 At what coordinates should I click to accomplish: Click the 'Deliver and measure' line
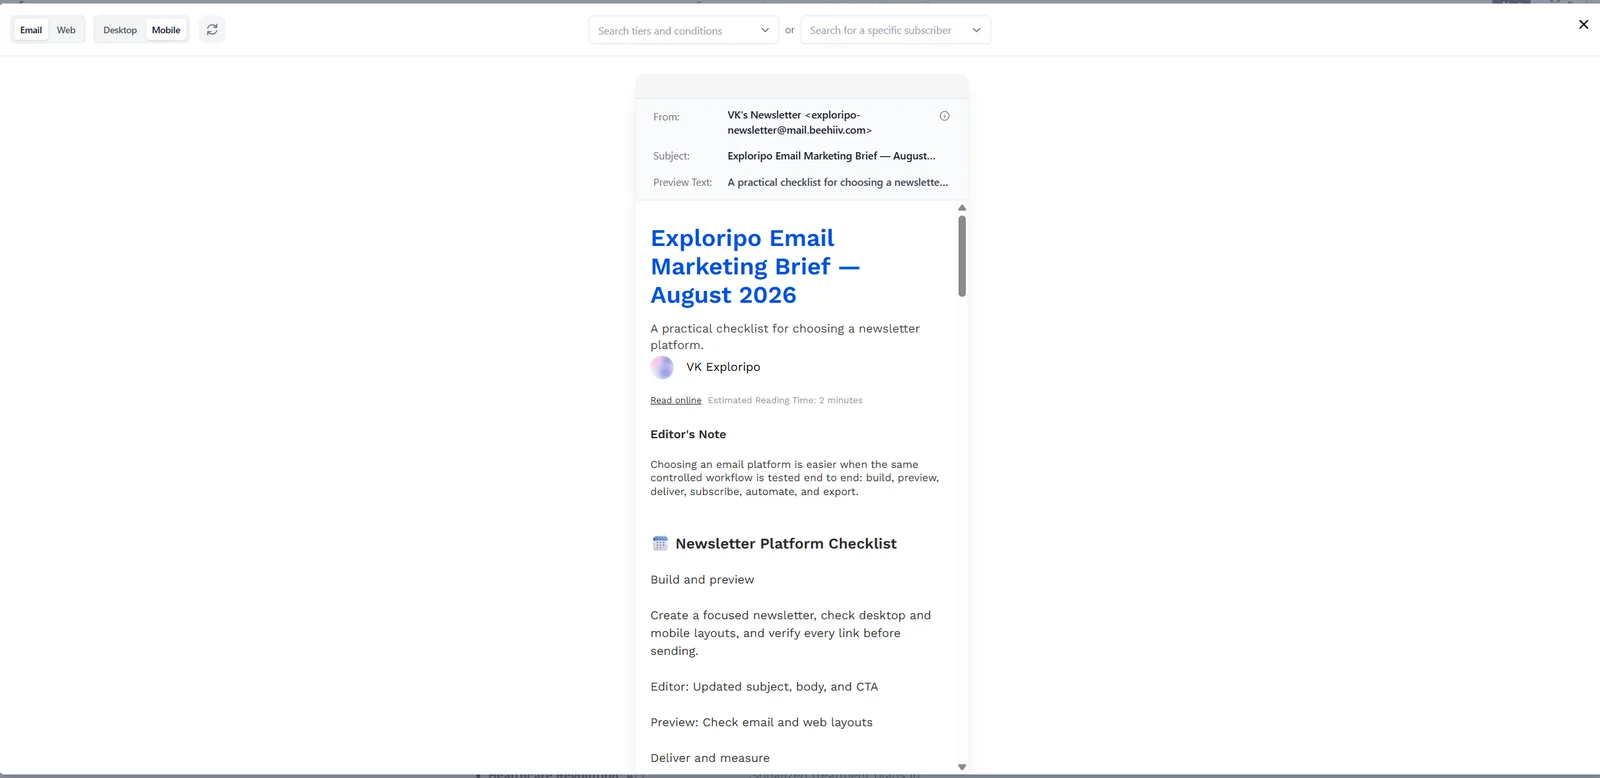710,758
